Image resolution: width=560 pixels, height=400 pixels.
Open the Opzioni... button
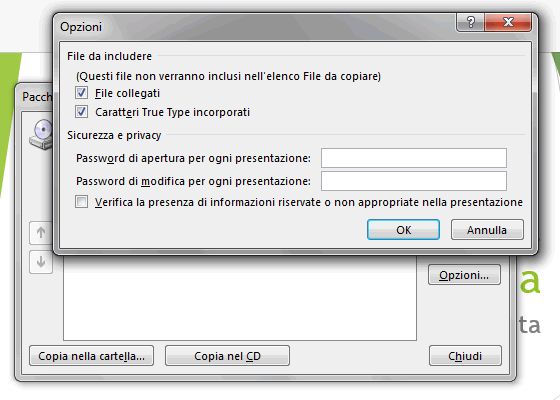coord(464,275)
